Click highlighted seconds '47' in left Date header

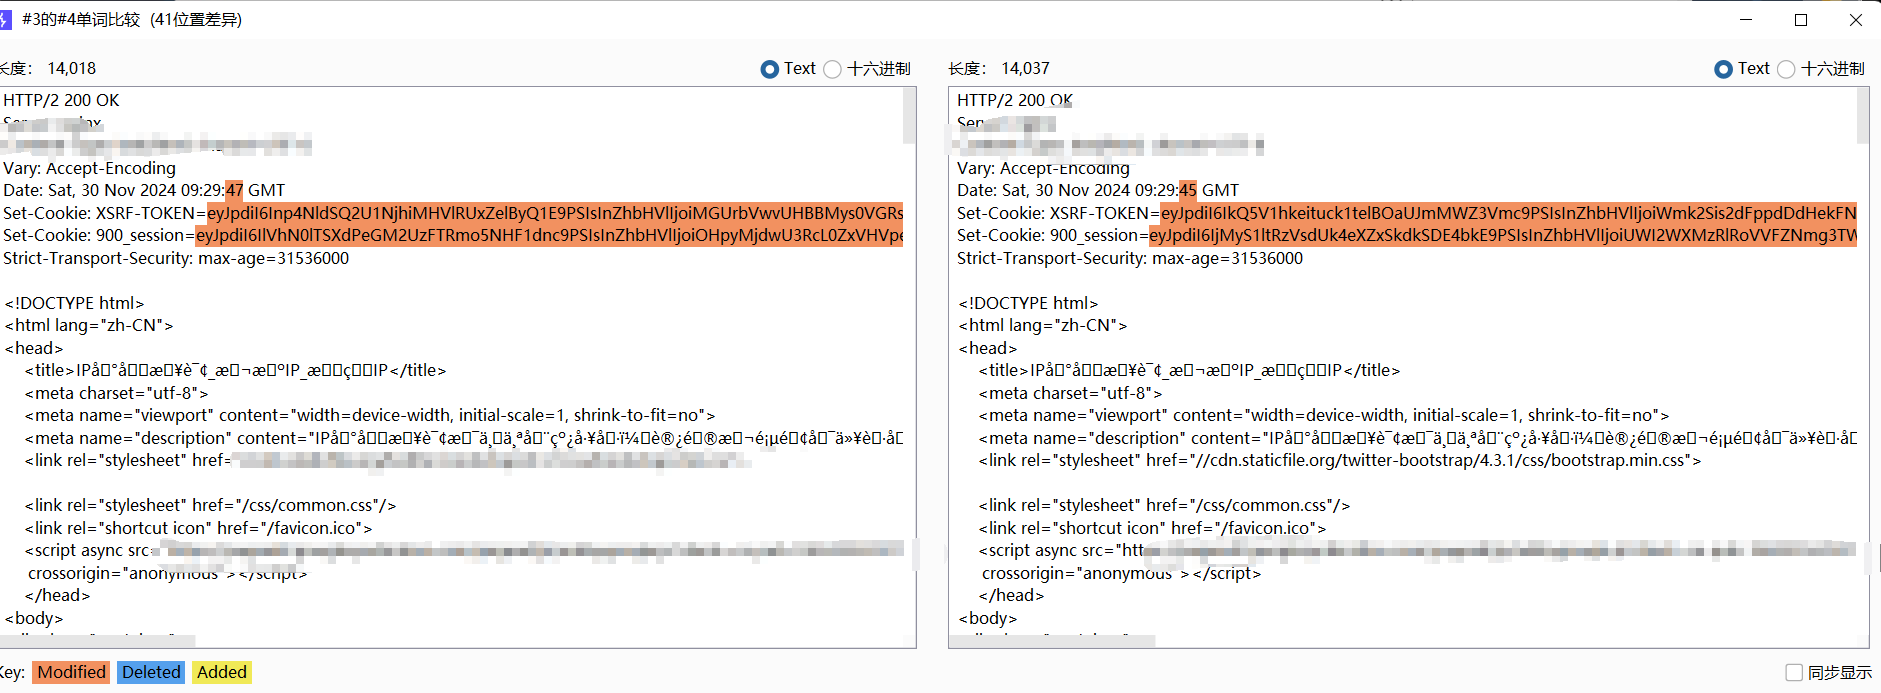[x=235, y=190]
